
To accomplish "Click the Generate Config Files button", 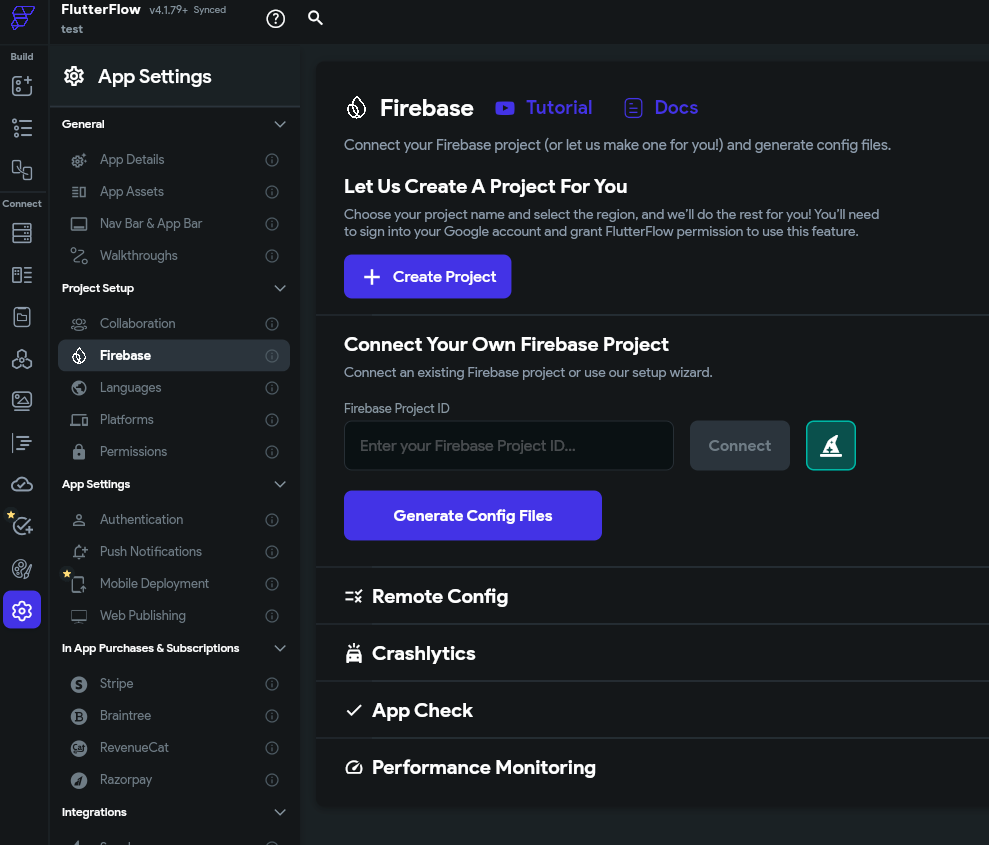I will coord(472,516).
